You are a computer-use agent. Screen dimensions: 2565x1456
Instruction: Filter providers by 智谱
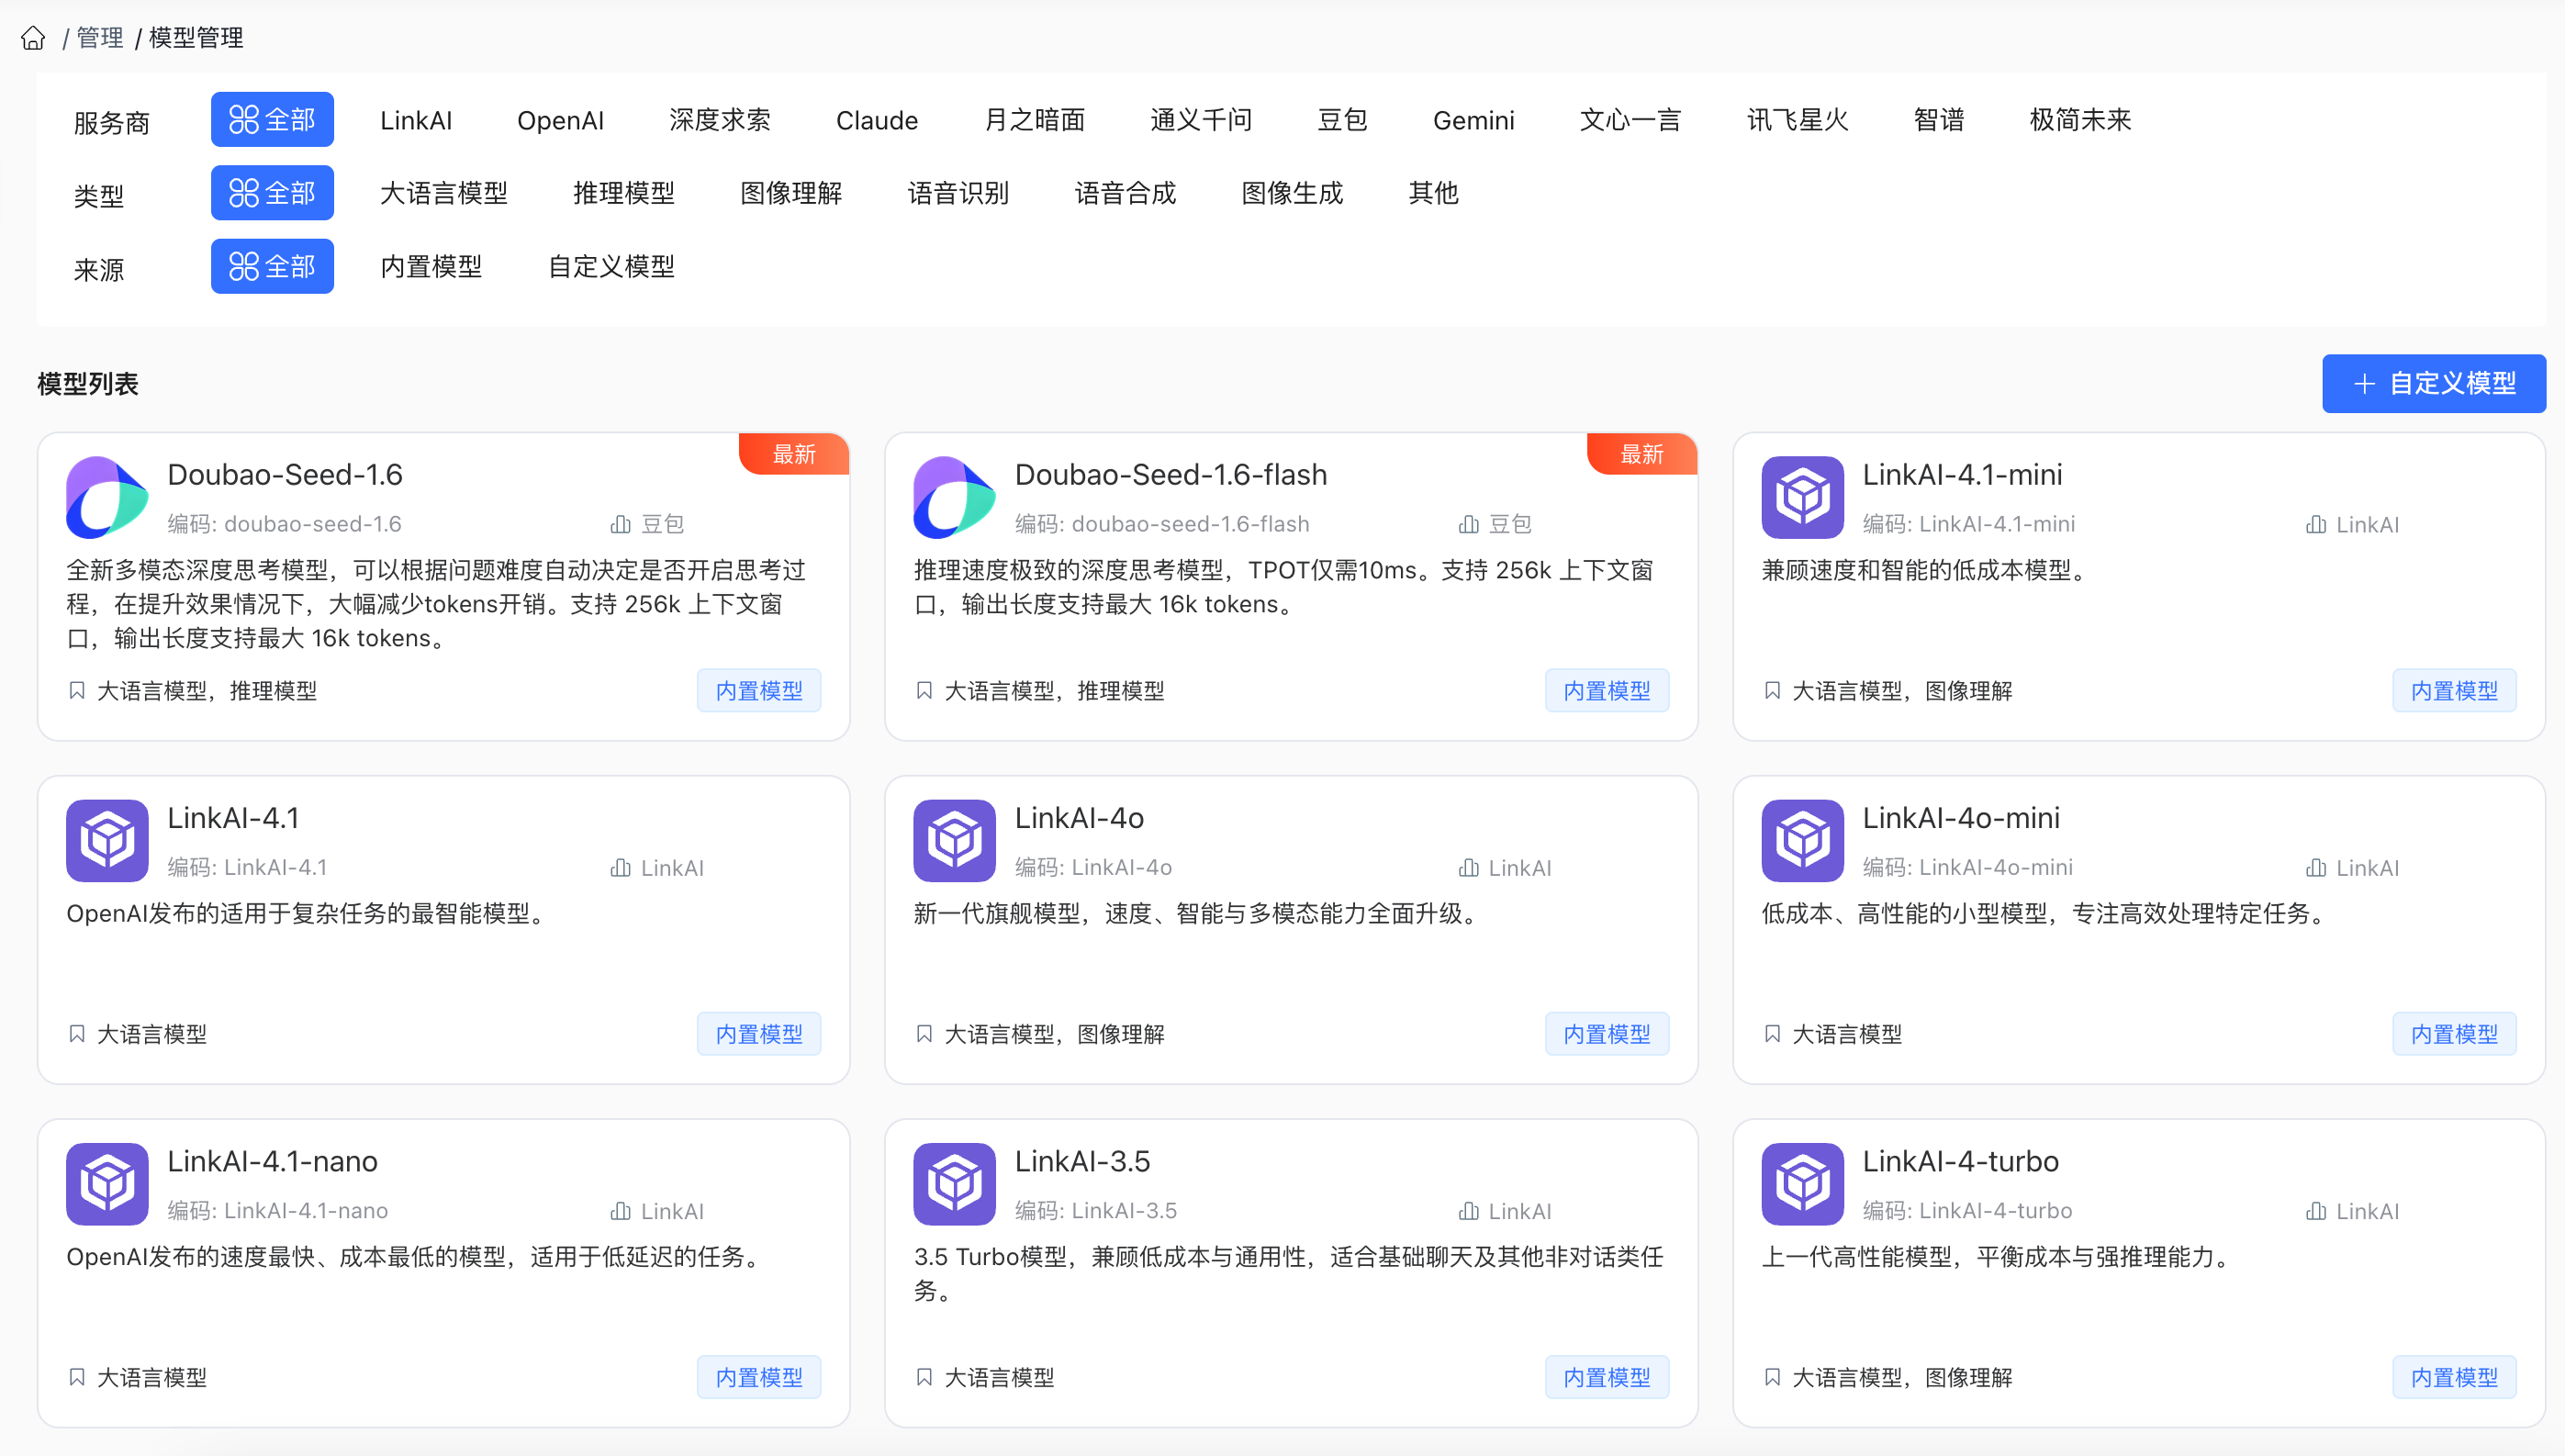pos(1938,120)
